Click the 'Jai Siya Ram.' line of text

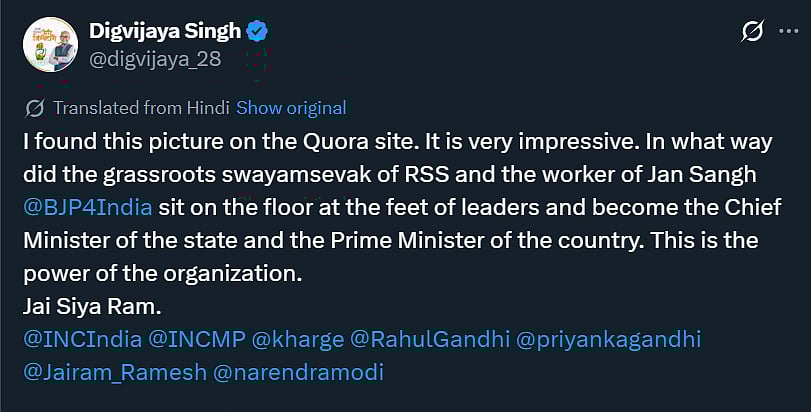tap(84, 306)
